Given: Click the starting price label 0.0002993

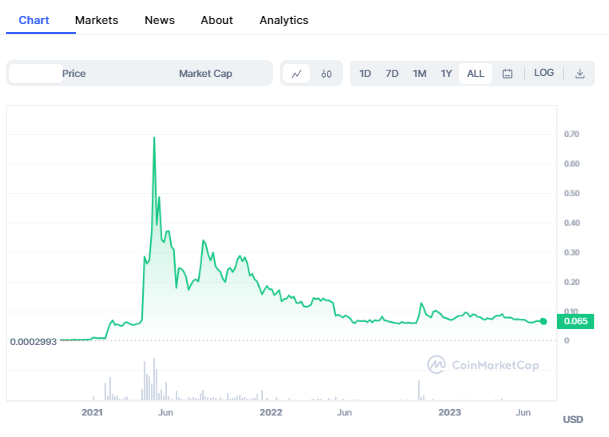Looking at the screenshot, I should coord(33,342).
